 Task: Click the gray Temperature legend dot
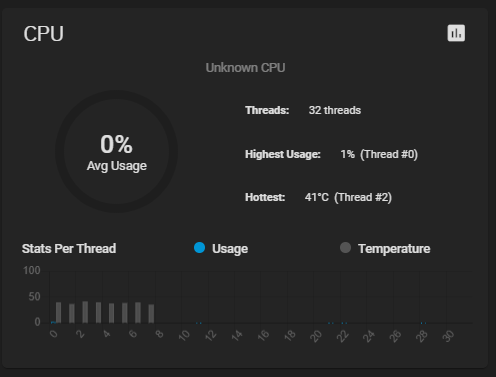click(x=345, y=248)
